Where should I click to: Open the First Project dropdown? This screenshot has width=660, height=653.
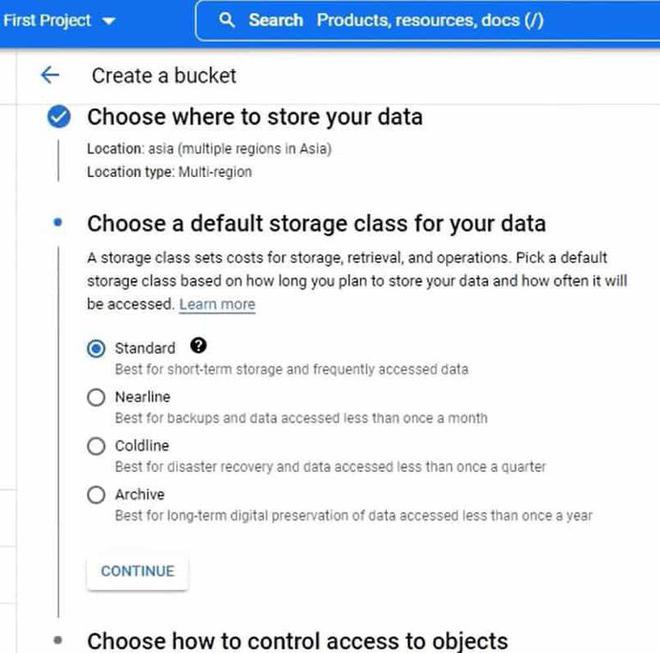pyautogui.click(x=60, y=20)
